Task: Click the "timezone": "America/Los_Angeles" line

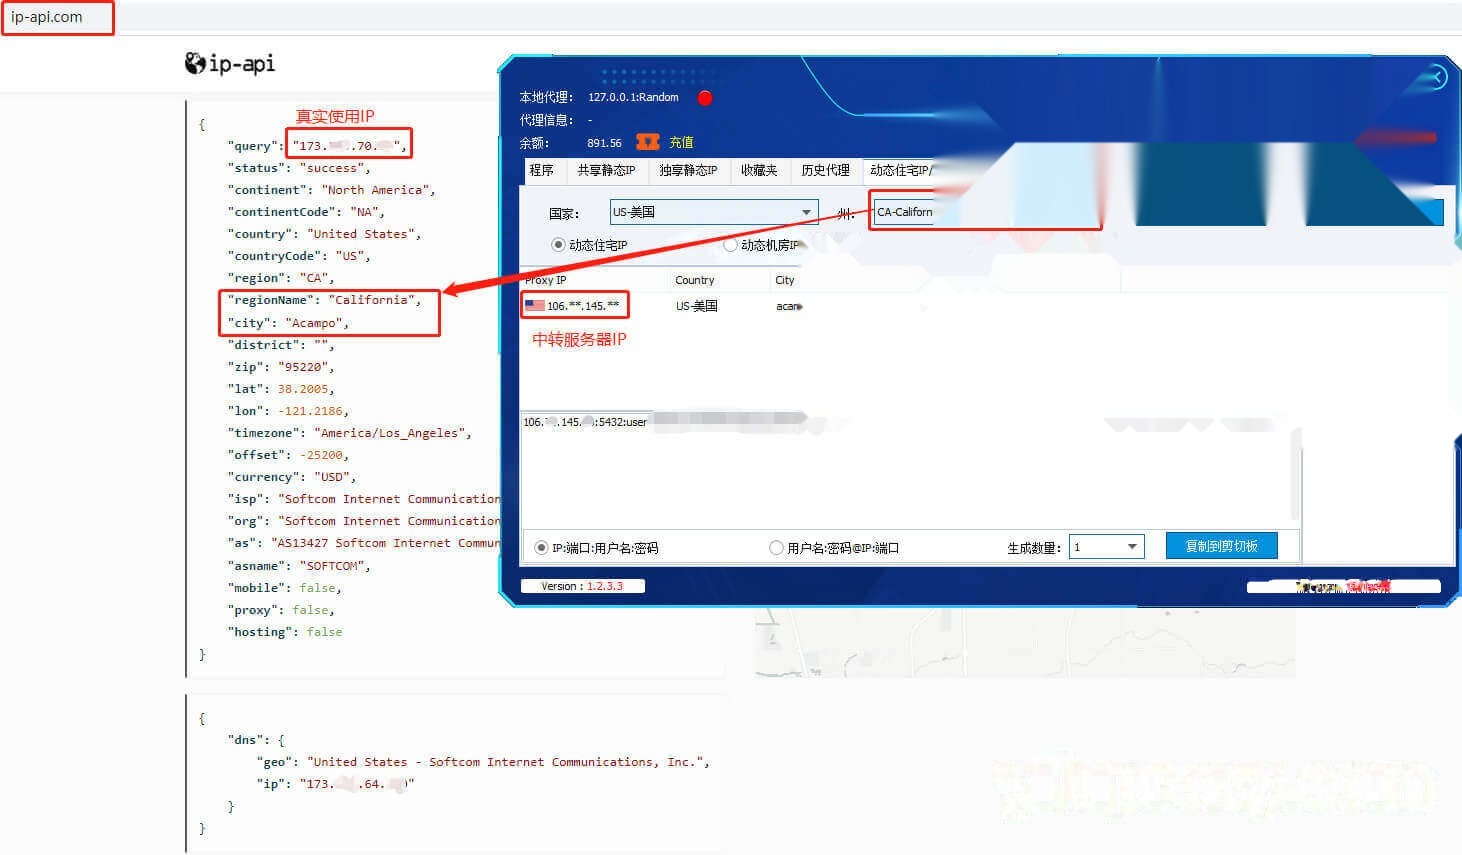Action: tap(349, 433)
